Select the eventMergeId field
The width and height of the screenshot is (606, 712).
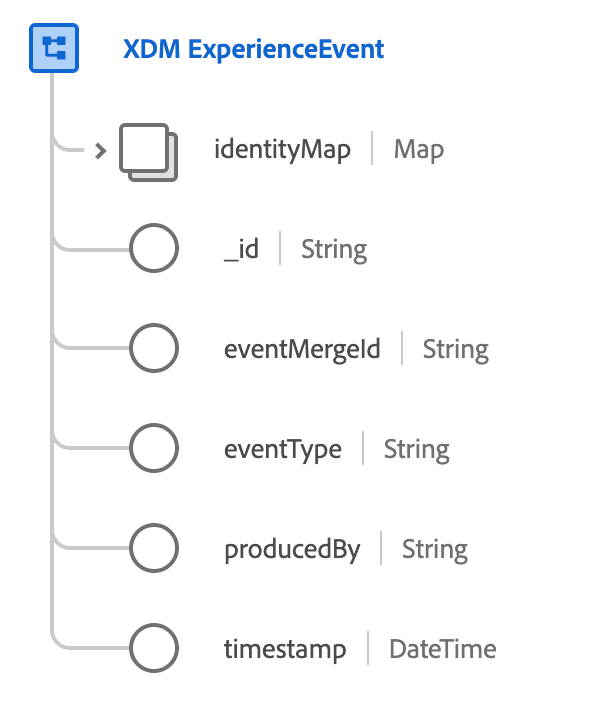click(x=302, y=349)
